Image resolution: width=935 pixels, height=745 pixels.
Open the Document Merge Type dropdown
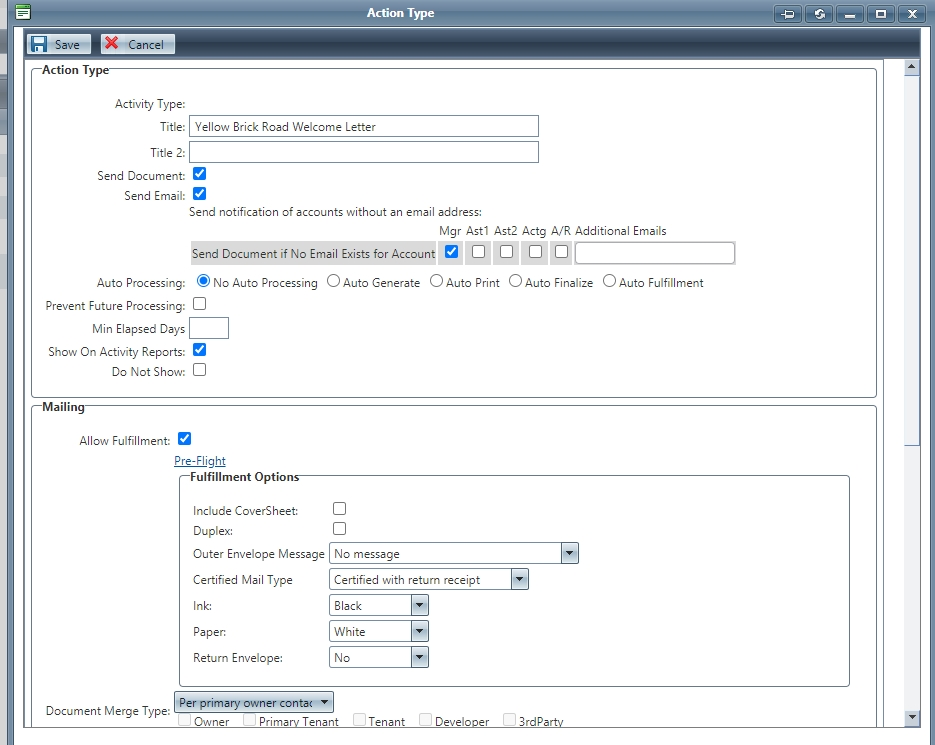325,701
